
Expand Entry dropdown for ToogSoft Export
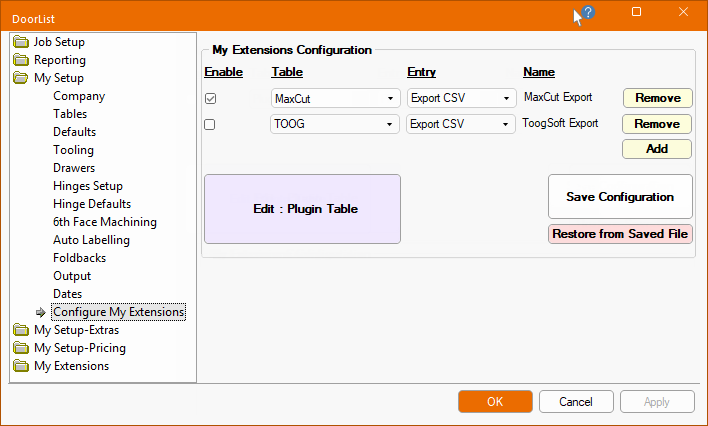coord(506,125)
